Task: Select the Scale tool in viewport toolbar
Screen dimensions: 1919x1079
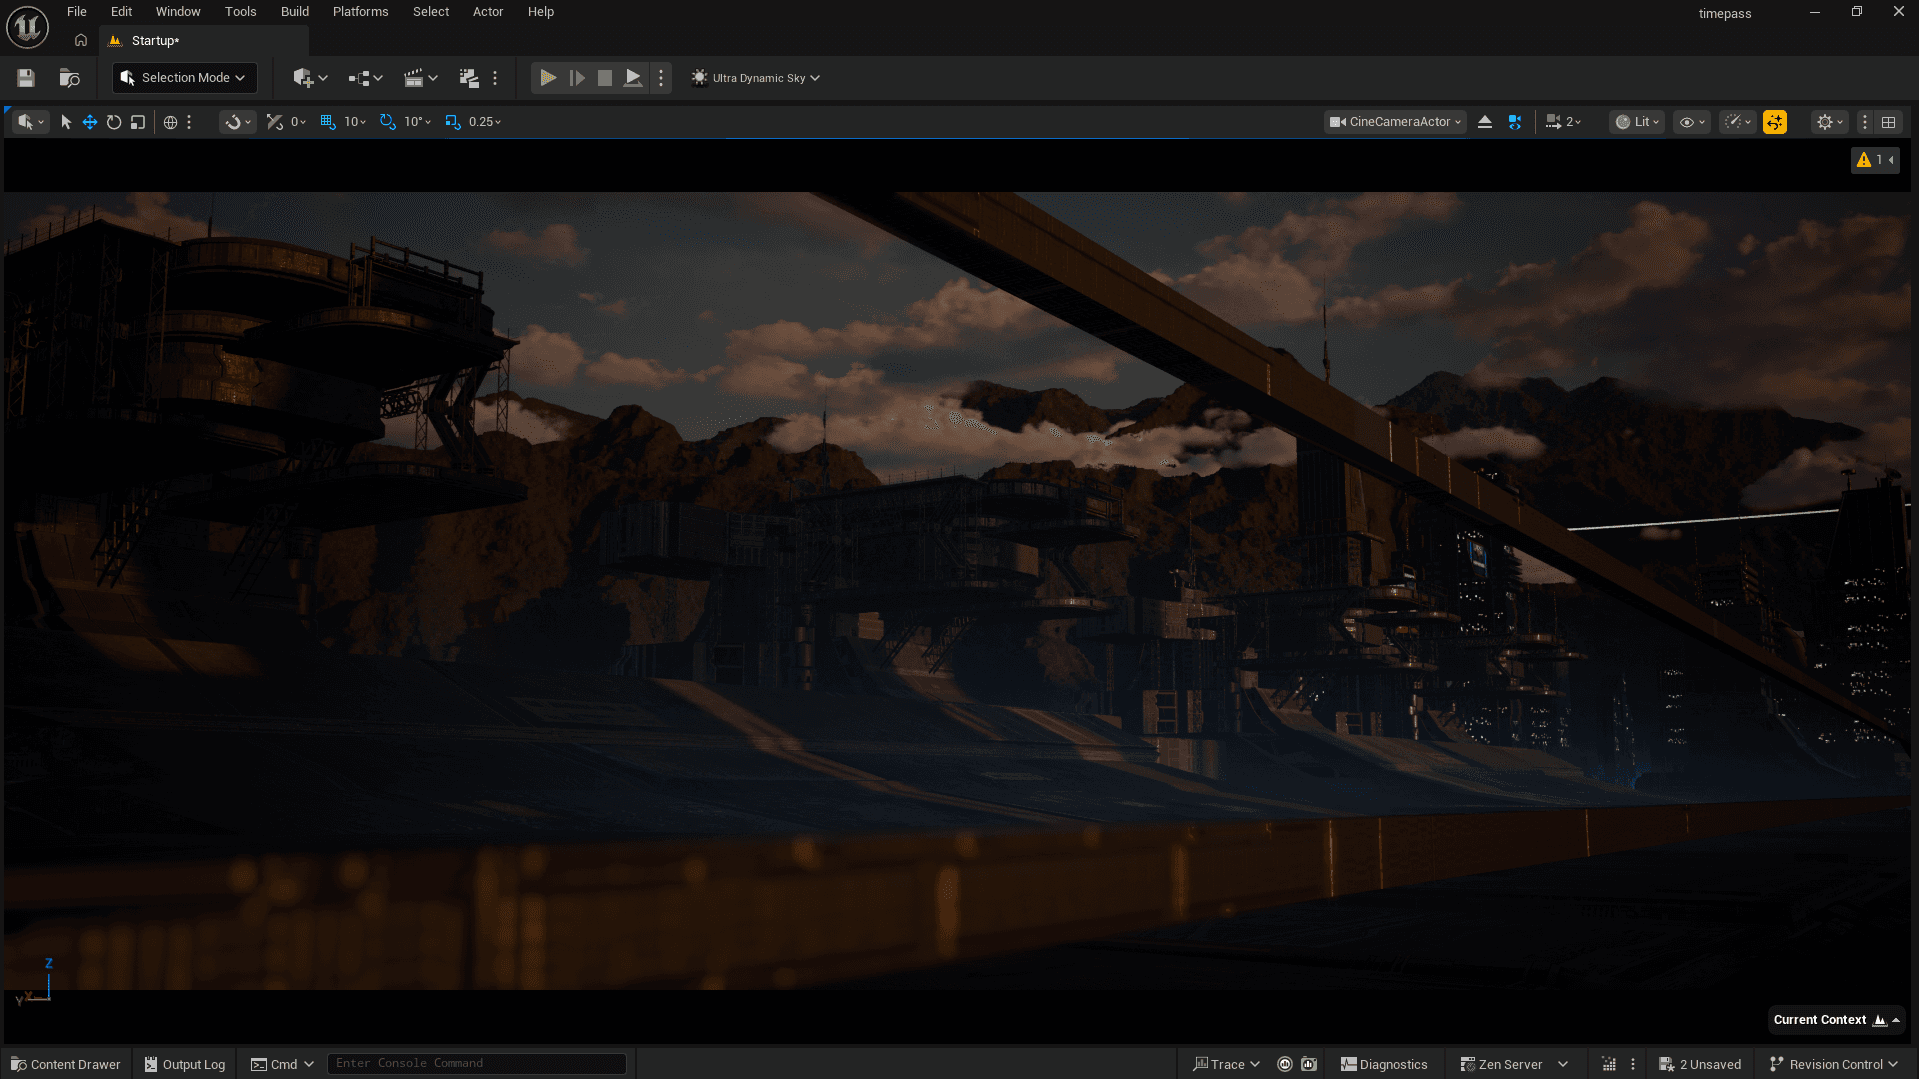Action: [x=137, y=121]
